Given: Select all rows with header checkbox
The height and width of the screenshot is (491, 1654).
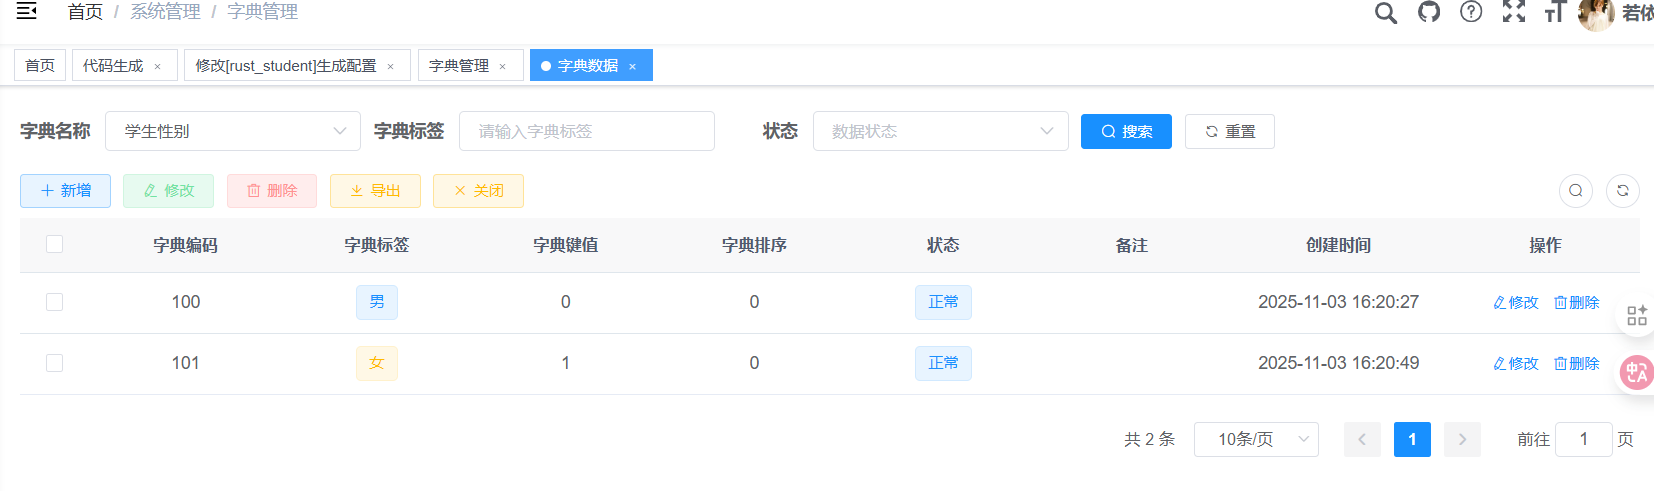Looking at the screenshot, I should 55,244.
